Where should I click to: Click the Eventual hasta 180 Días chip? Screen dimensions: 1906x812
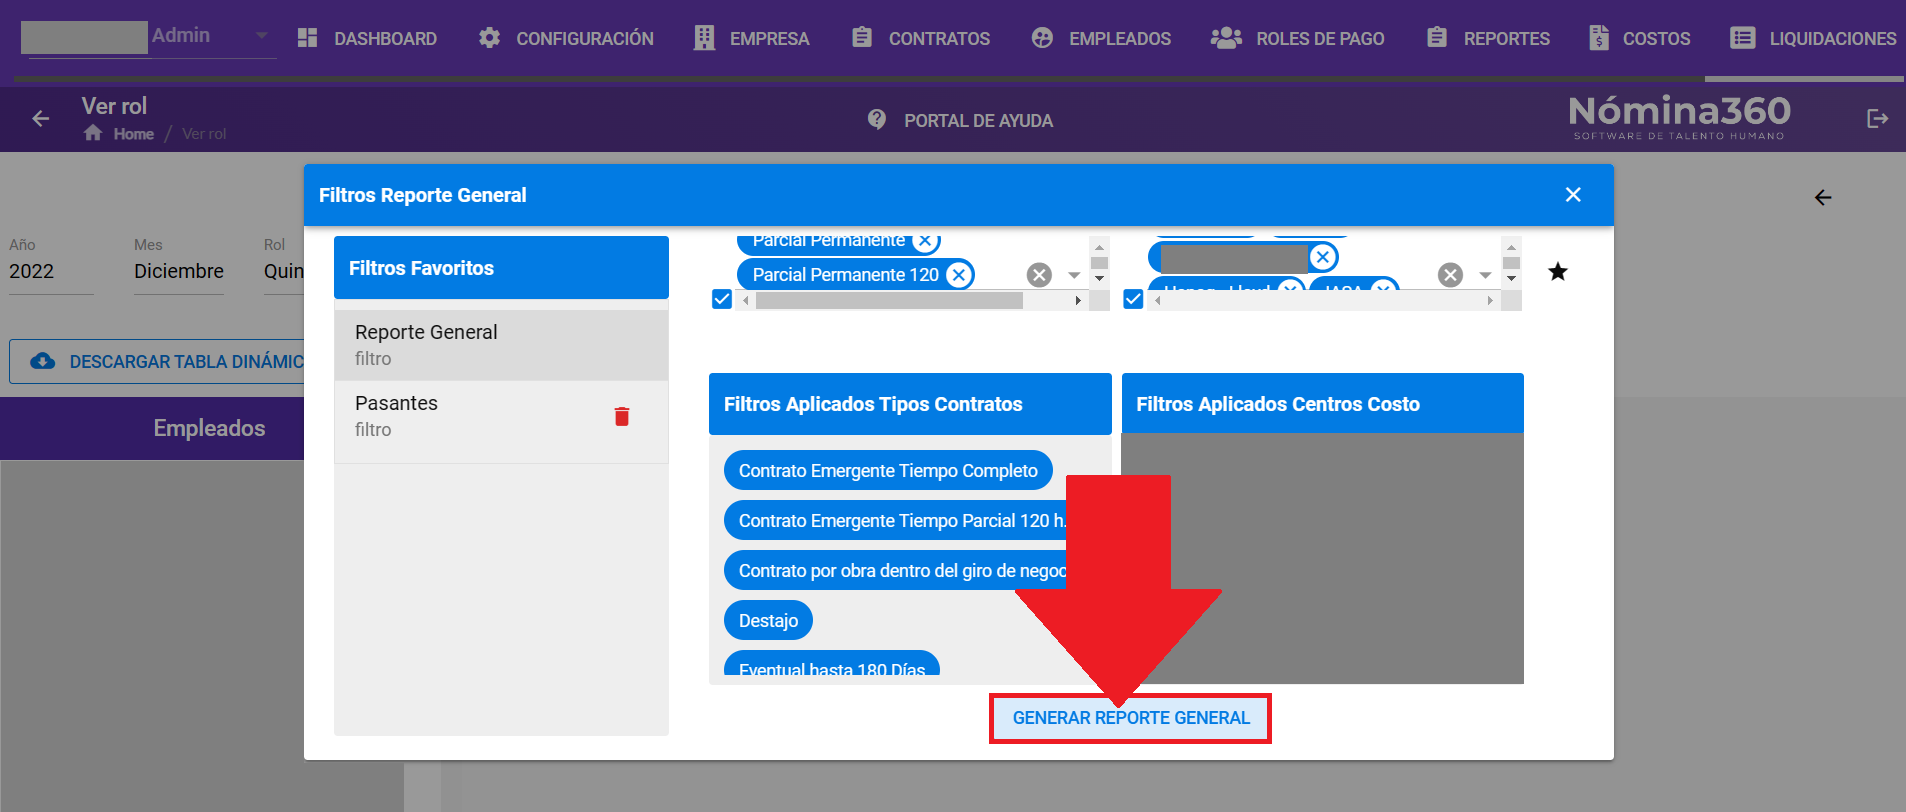(x=832, y=664)
